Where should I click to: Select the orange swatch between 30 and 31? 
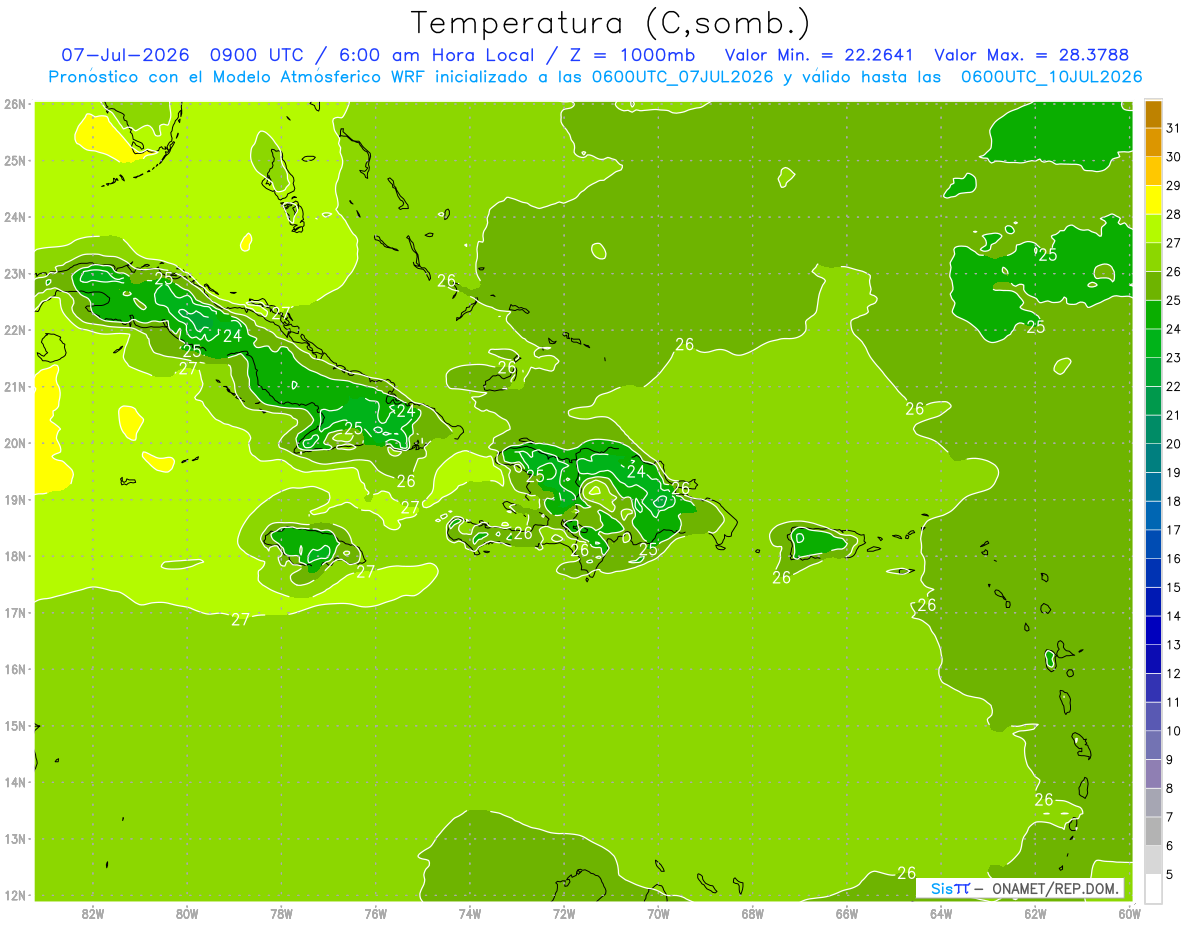(x=1153, y=142)
